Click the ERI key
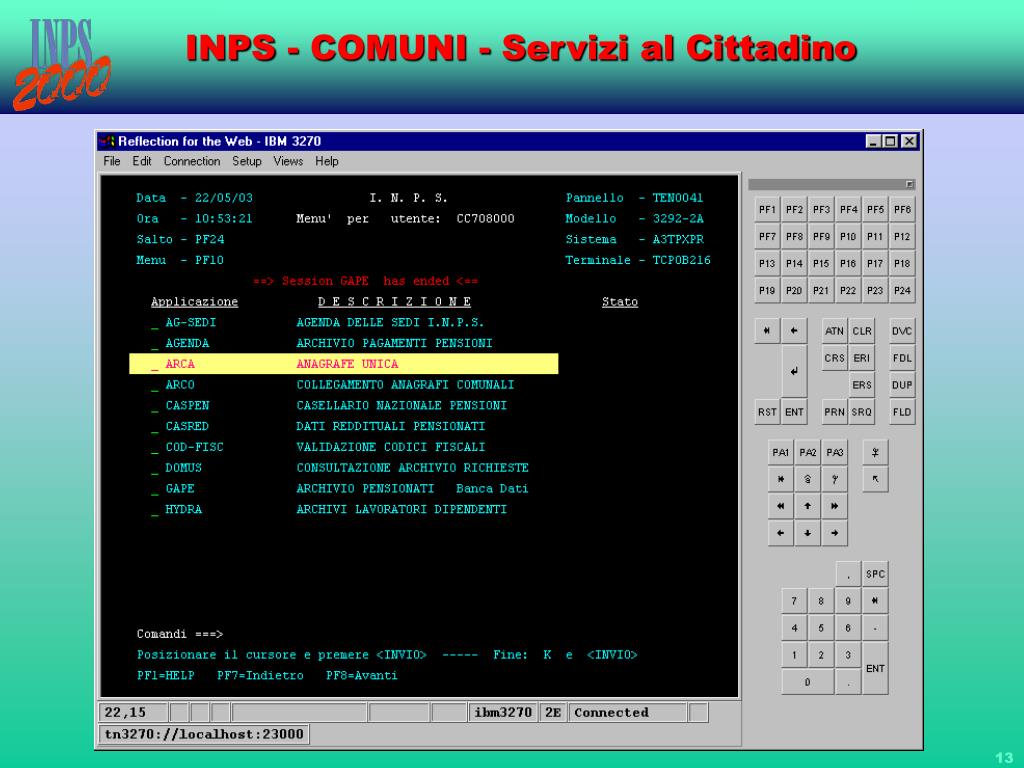Screen dimensions: 1024x768 coord(861,358)
